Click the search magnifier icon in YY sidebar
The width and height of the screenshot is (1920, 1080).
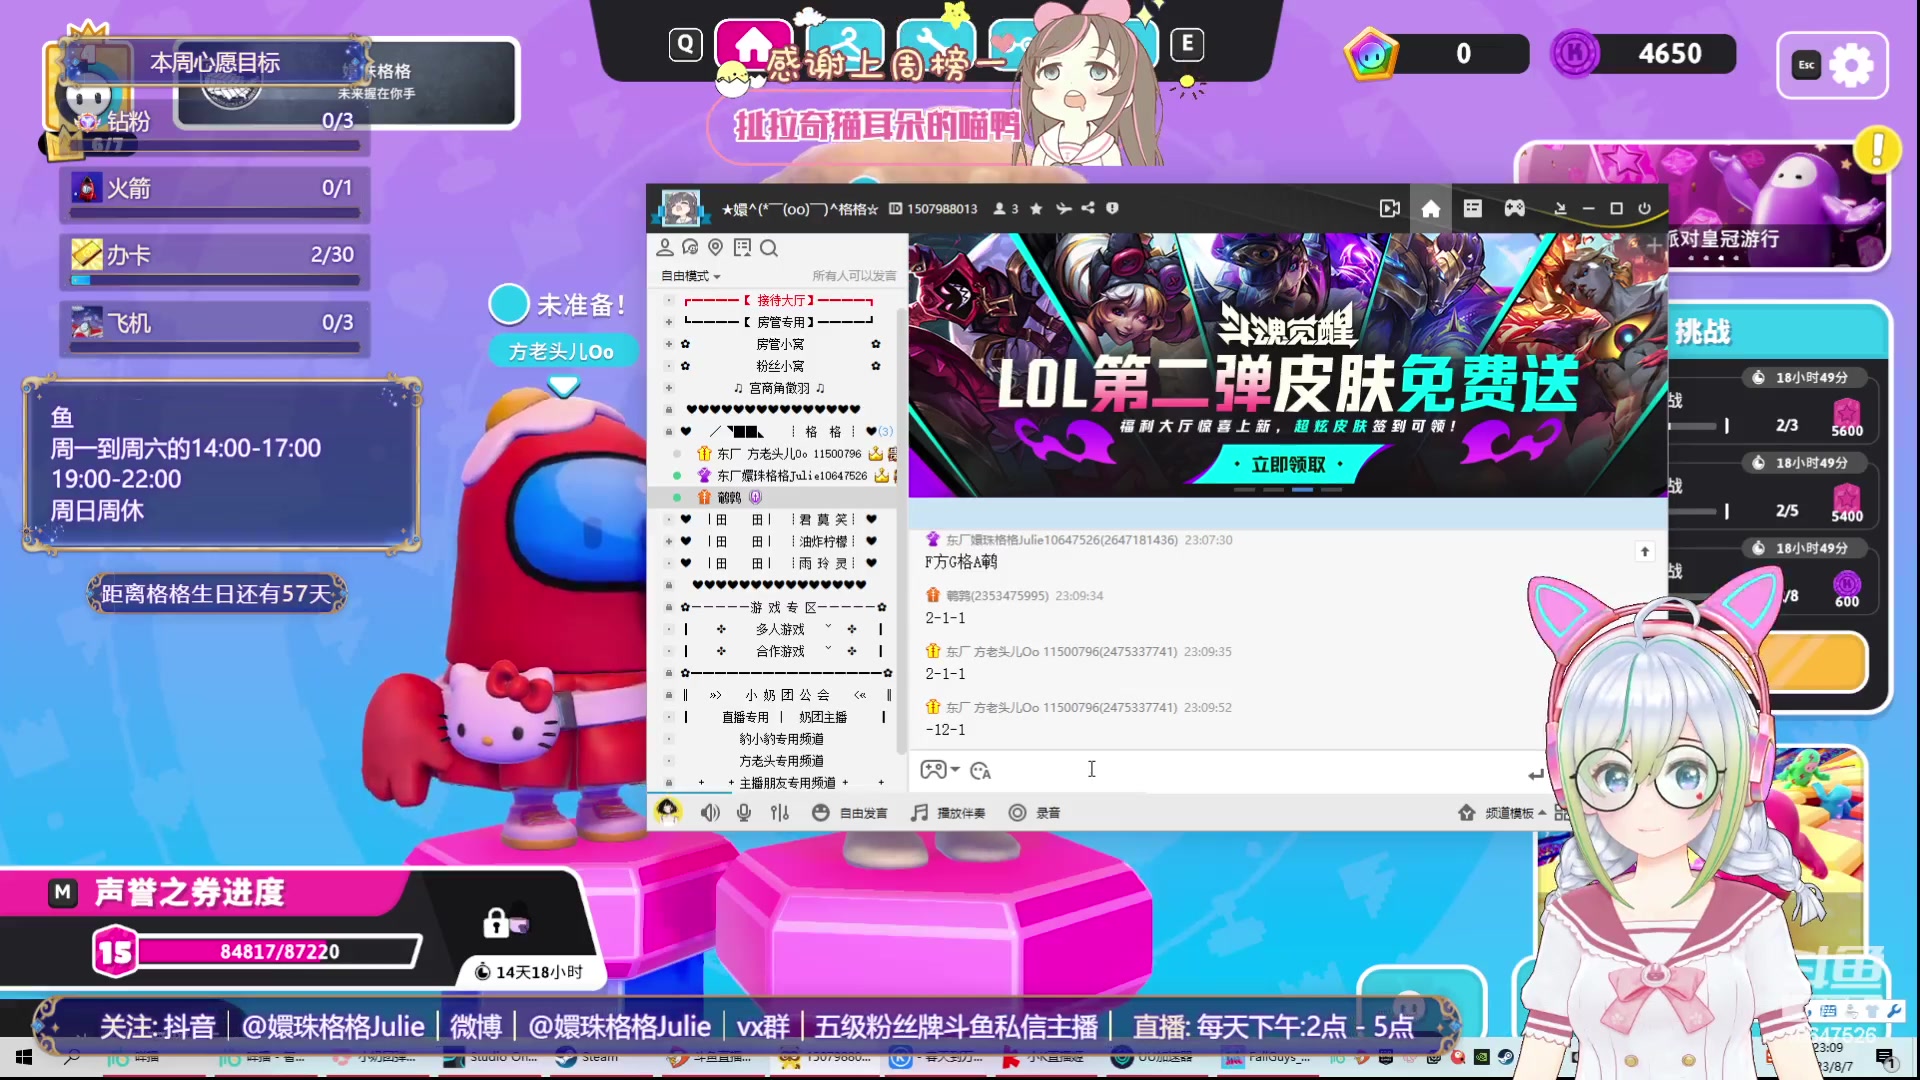click(x=768, y=247)
